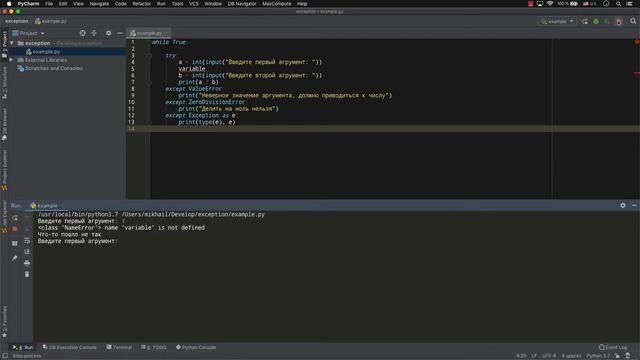Select Scratches and Consoles
This screenshot has width=640, height=360.
click(53, 69)
